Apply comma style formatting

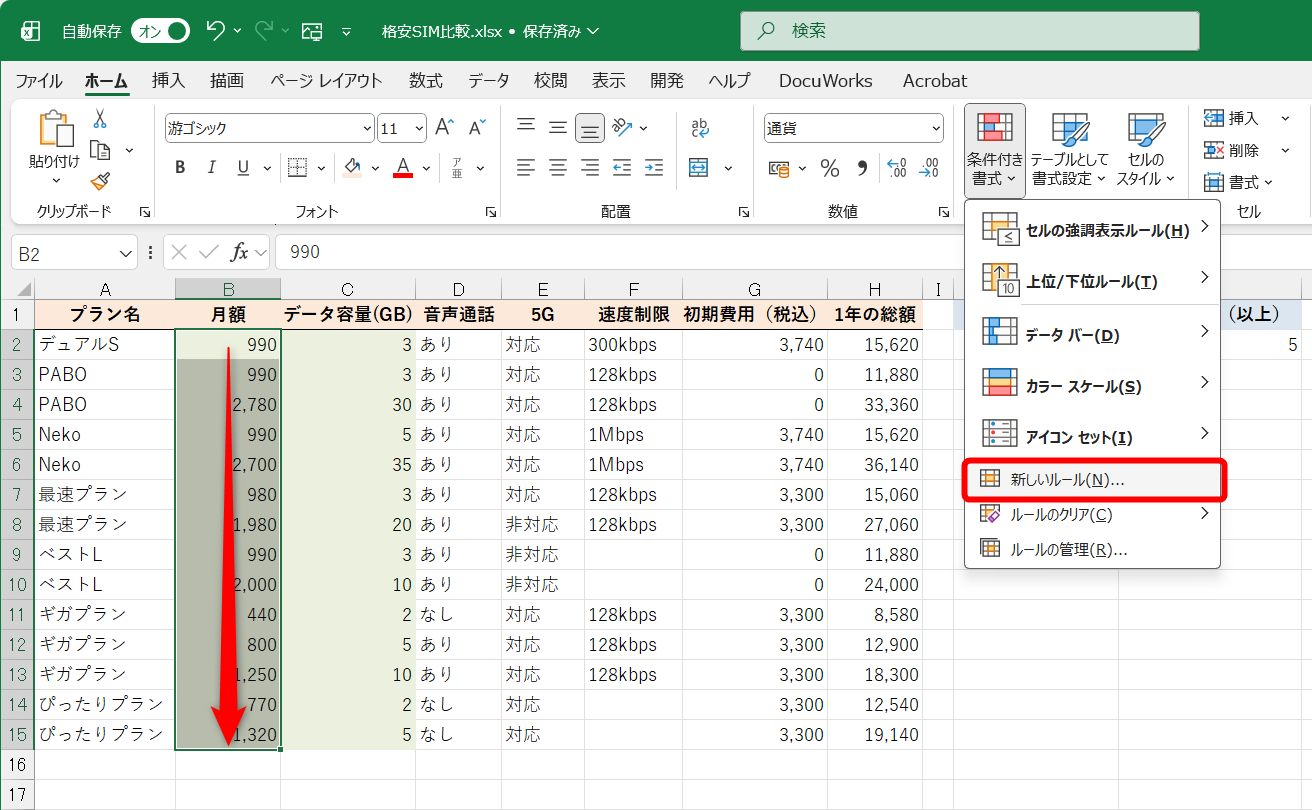(x=861, y=168)
